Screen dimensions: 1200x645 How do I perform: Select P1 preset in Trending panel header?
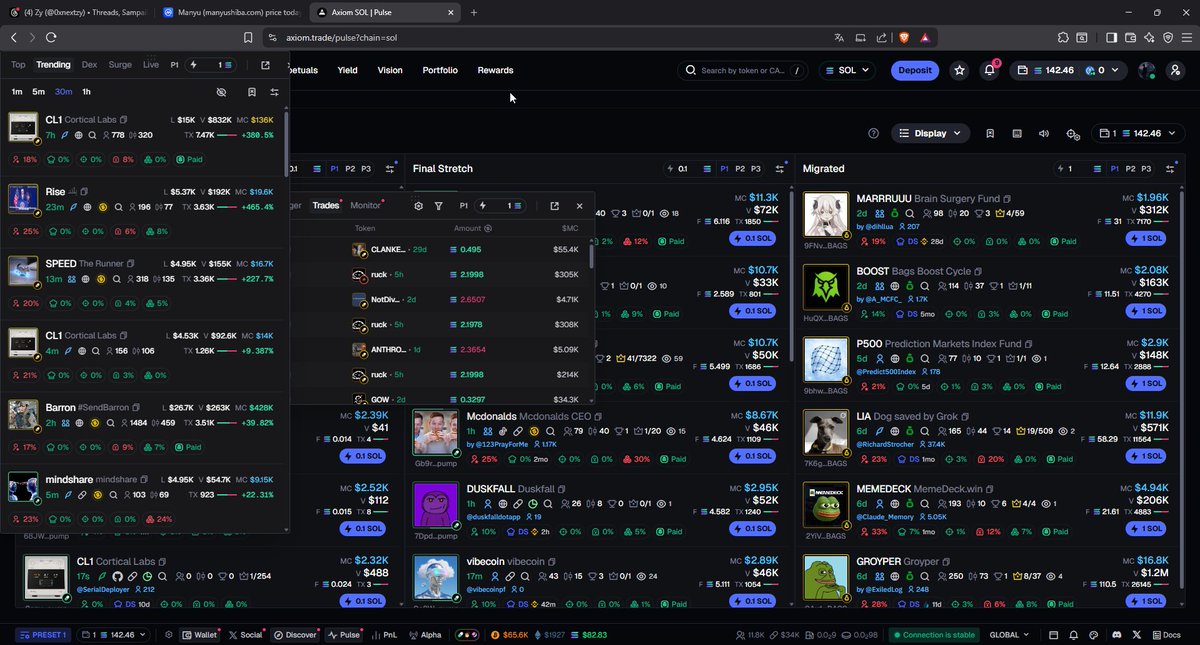pos(174,65)
